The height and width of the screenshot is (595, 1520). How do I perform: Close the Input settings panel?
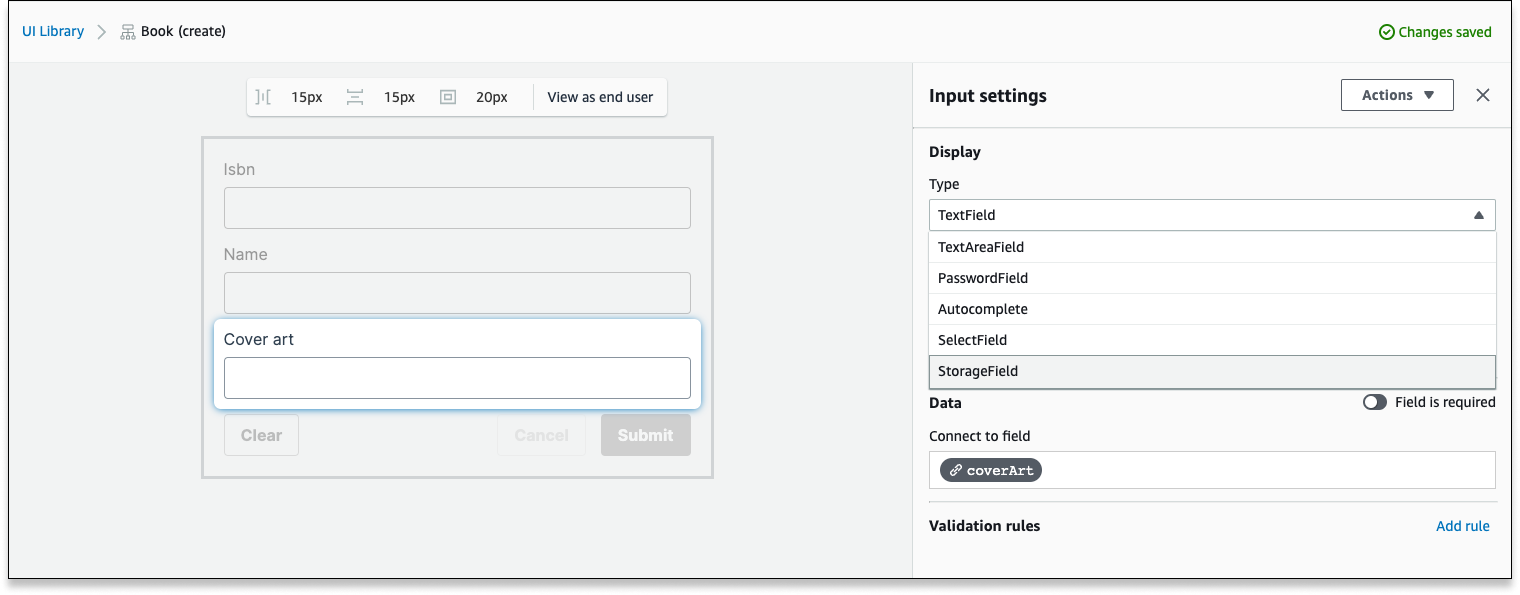click(1483, 95)
